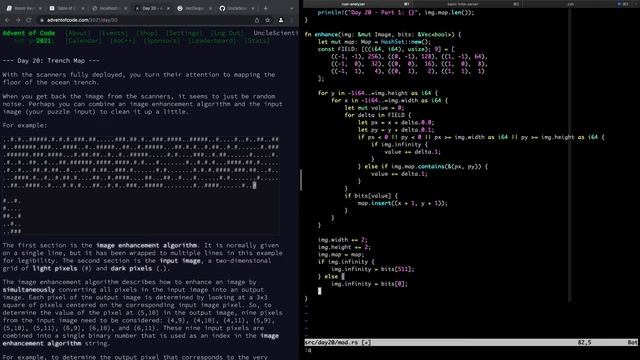Image resolution: width=640 pixels, height=360 pixels.
Task: Click the 'fn enhance' line in editor
Action: (x=383, y=34)
